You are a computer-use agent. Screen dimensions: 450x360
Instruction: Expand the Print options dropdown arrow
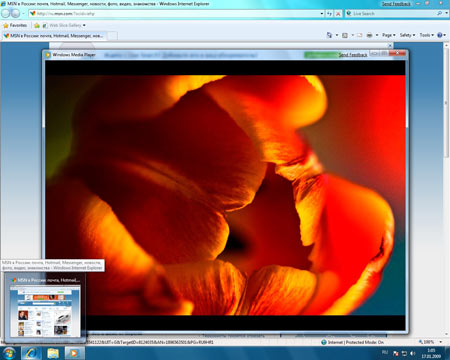377,35
